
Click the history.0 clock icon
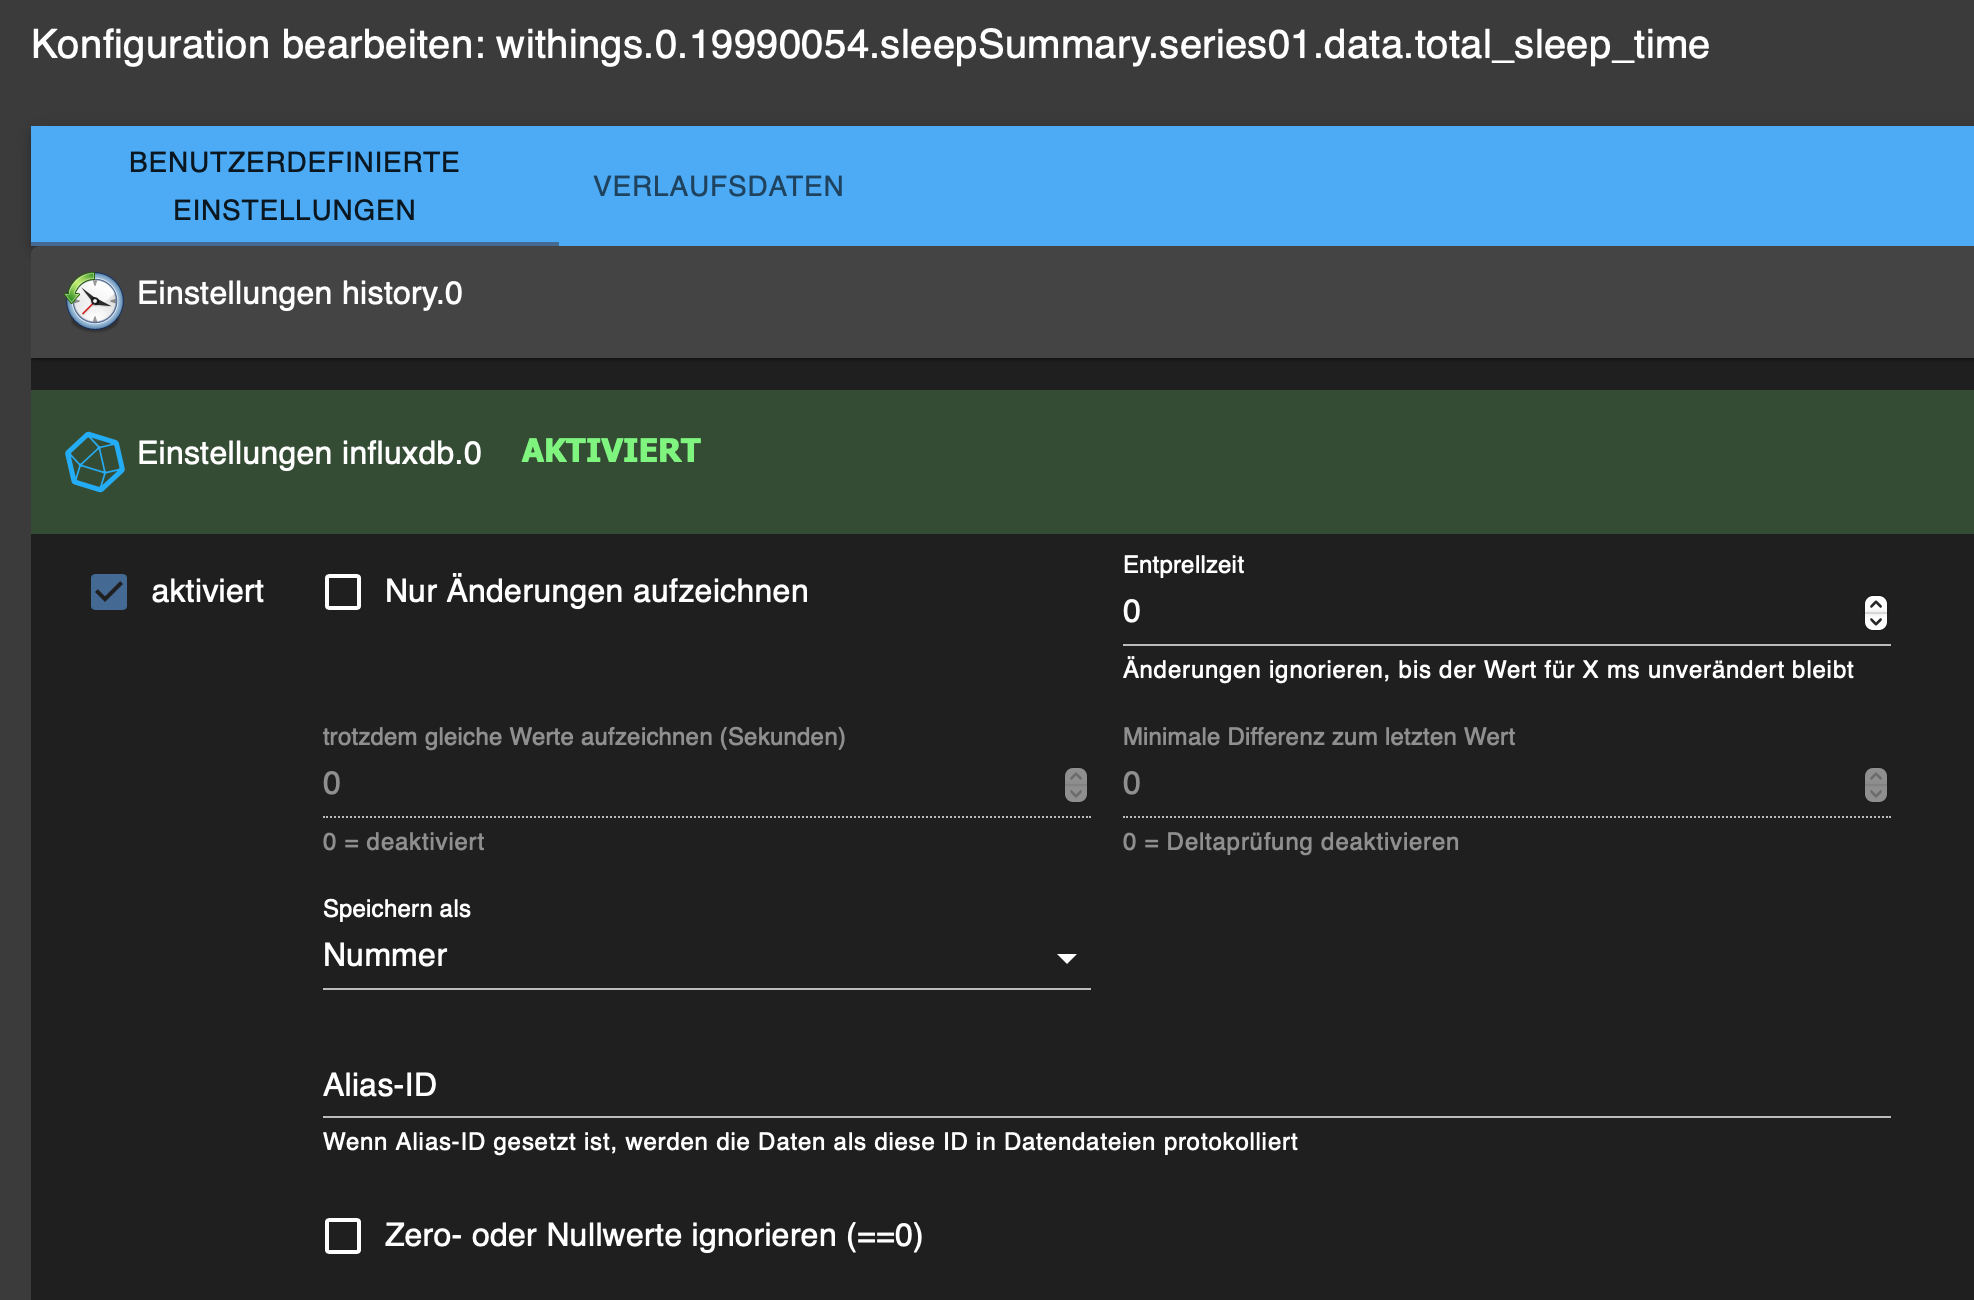(x=94, y=300)
